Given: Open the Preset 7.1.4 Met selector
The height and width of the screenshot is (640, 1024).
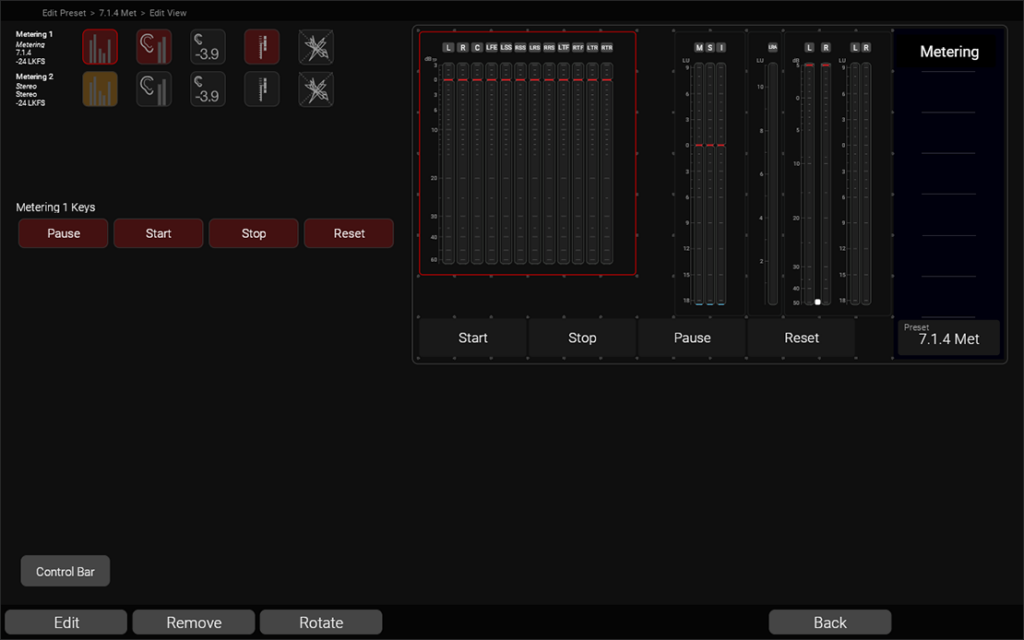Looking at the screenshot, I should (x=948, y=337).
